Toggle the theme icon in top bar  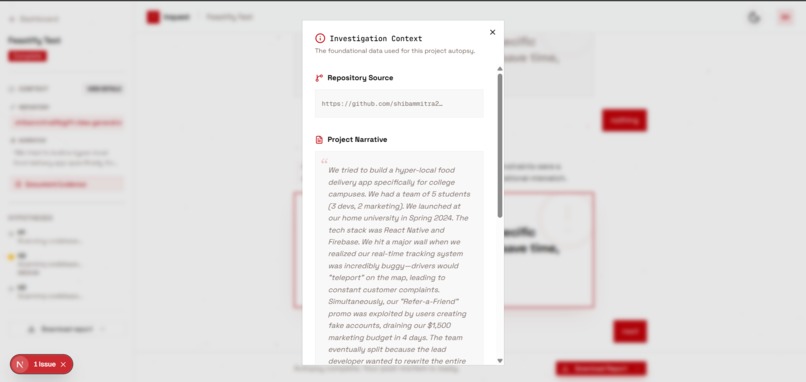click(x=754, y=17)
